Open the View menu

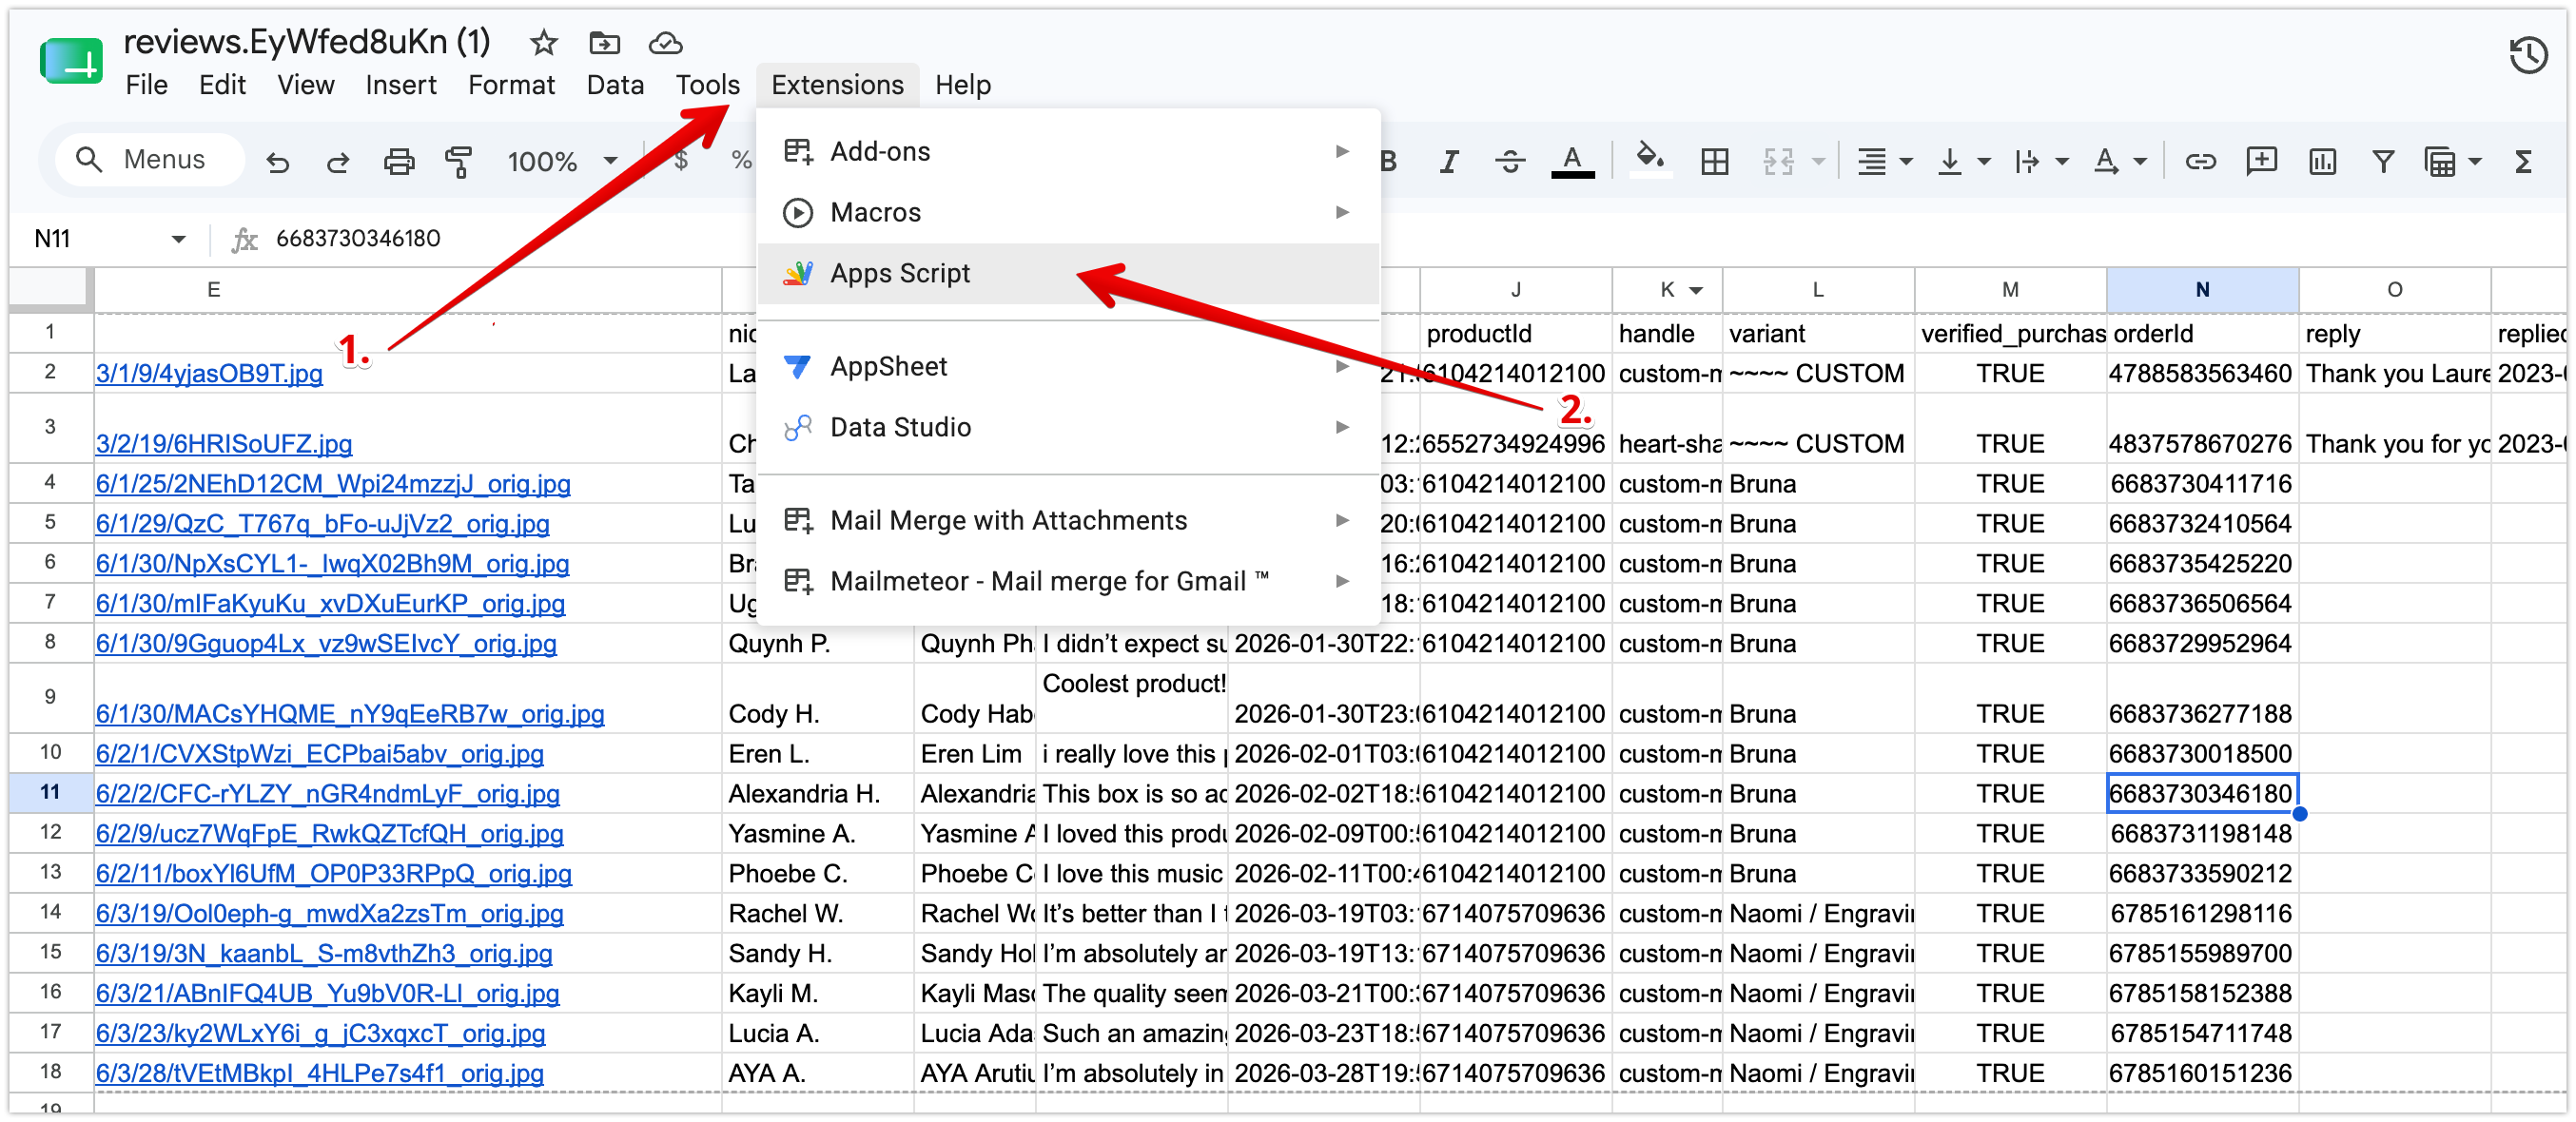coord(305,85)
